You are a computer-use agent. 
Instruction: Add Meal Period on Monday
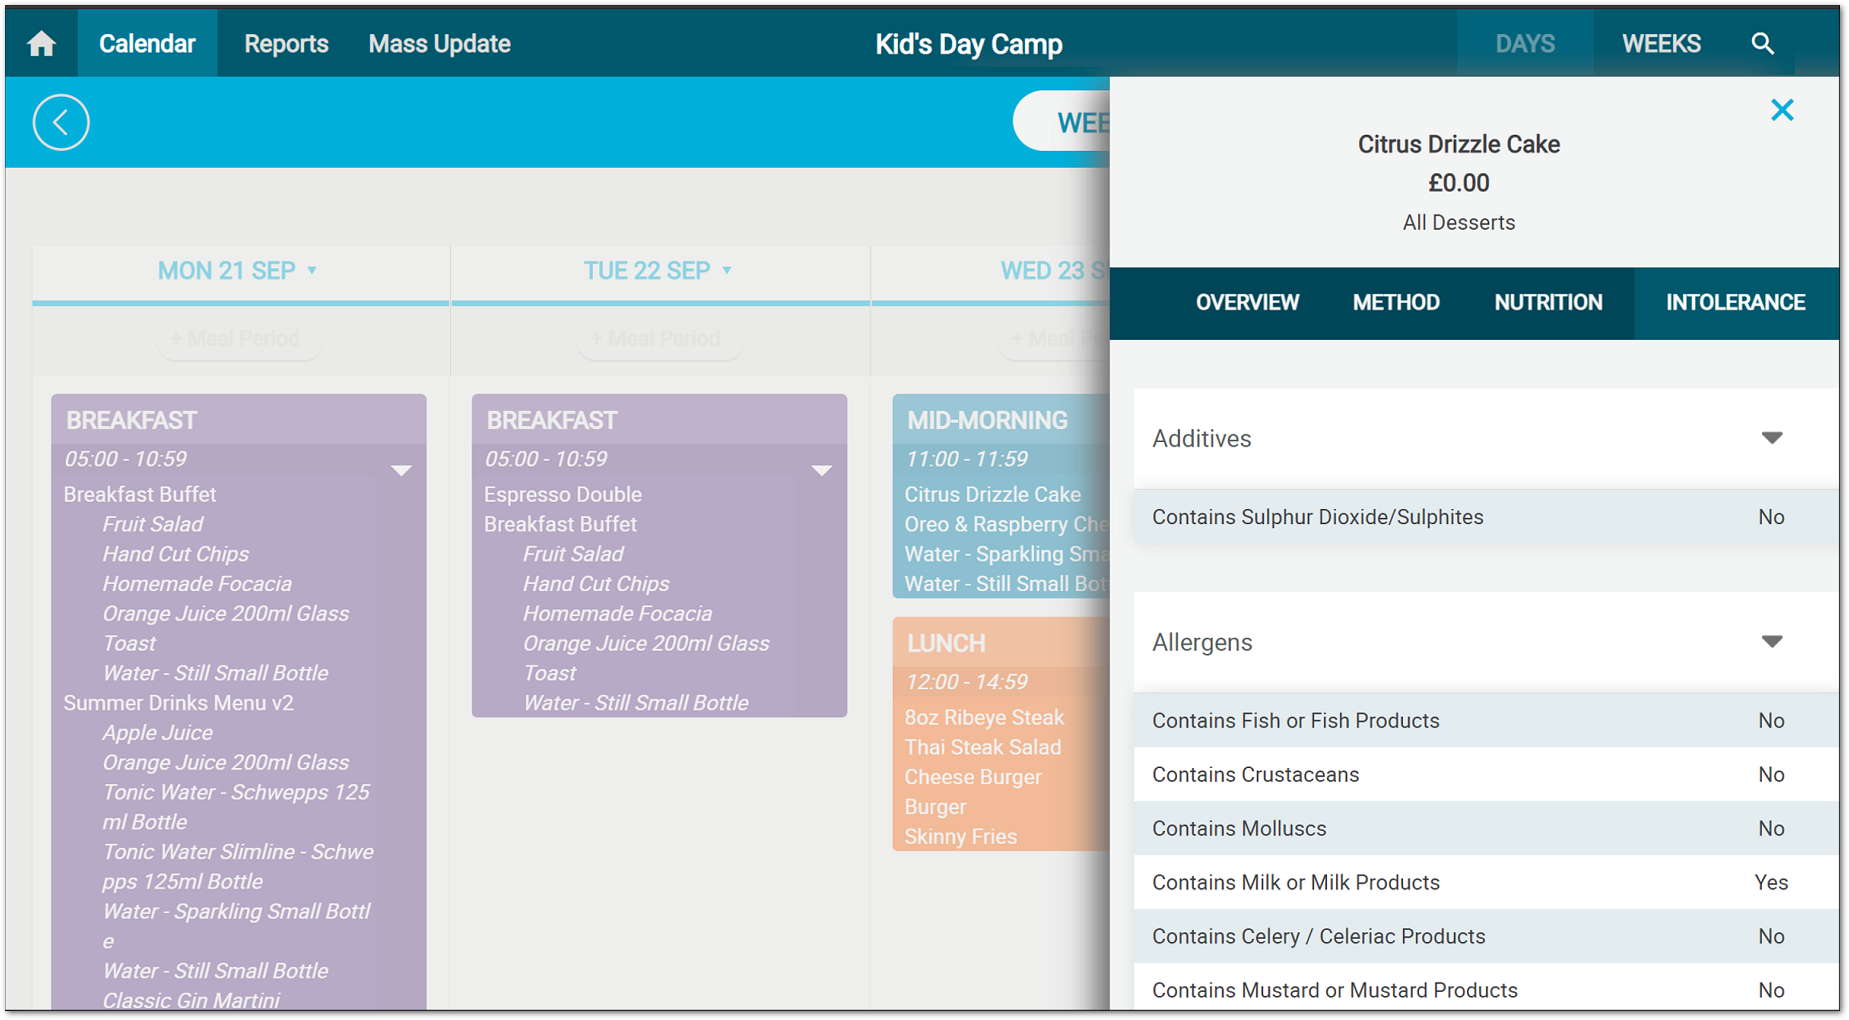239,339
